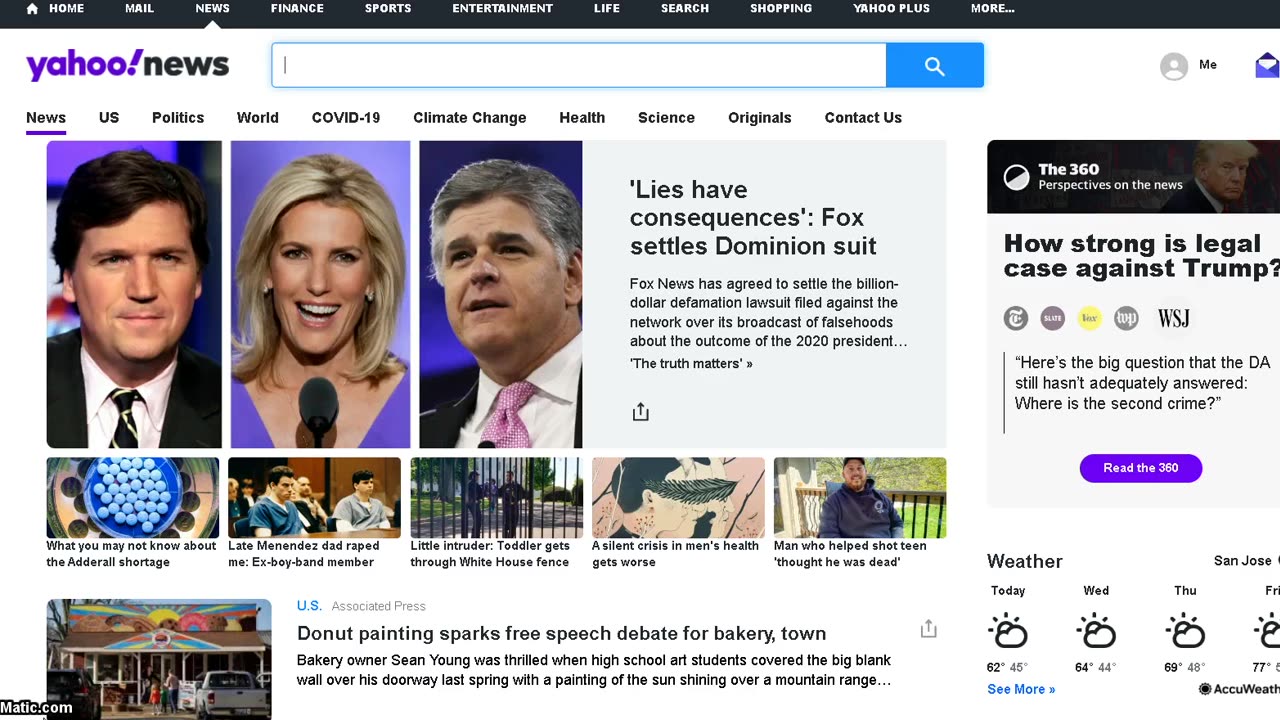Click 'A silent crisis in men's health' caption
This screenshot has height=720, width=1280.
click(x=675, y=554)
